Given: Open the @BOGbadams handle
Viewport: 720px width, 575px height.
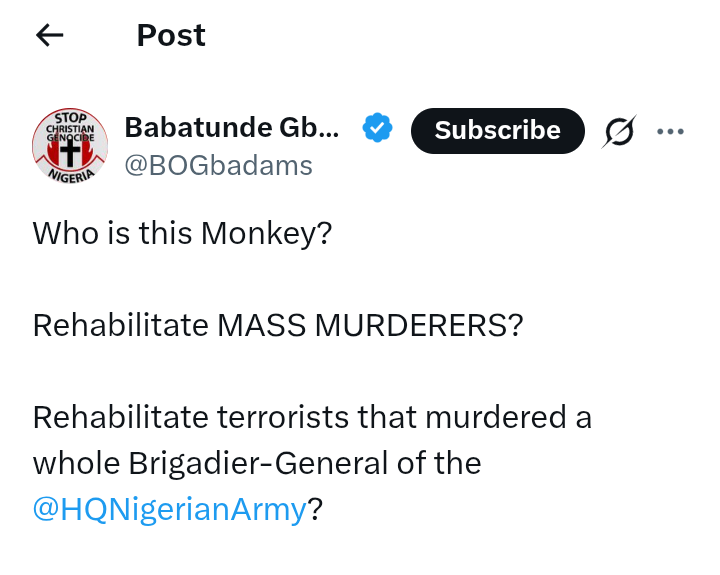Looking at the screenshot, I should (218, 165).
